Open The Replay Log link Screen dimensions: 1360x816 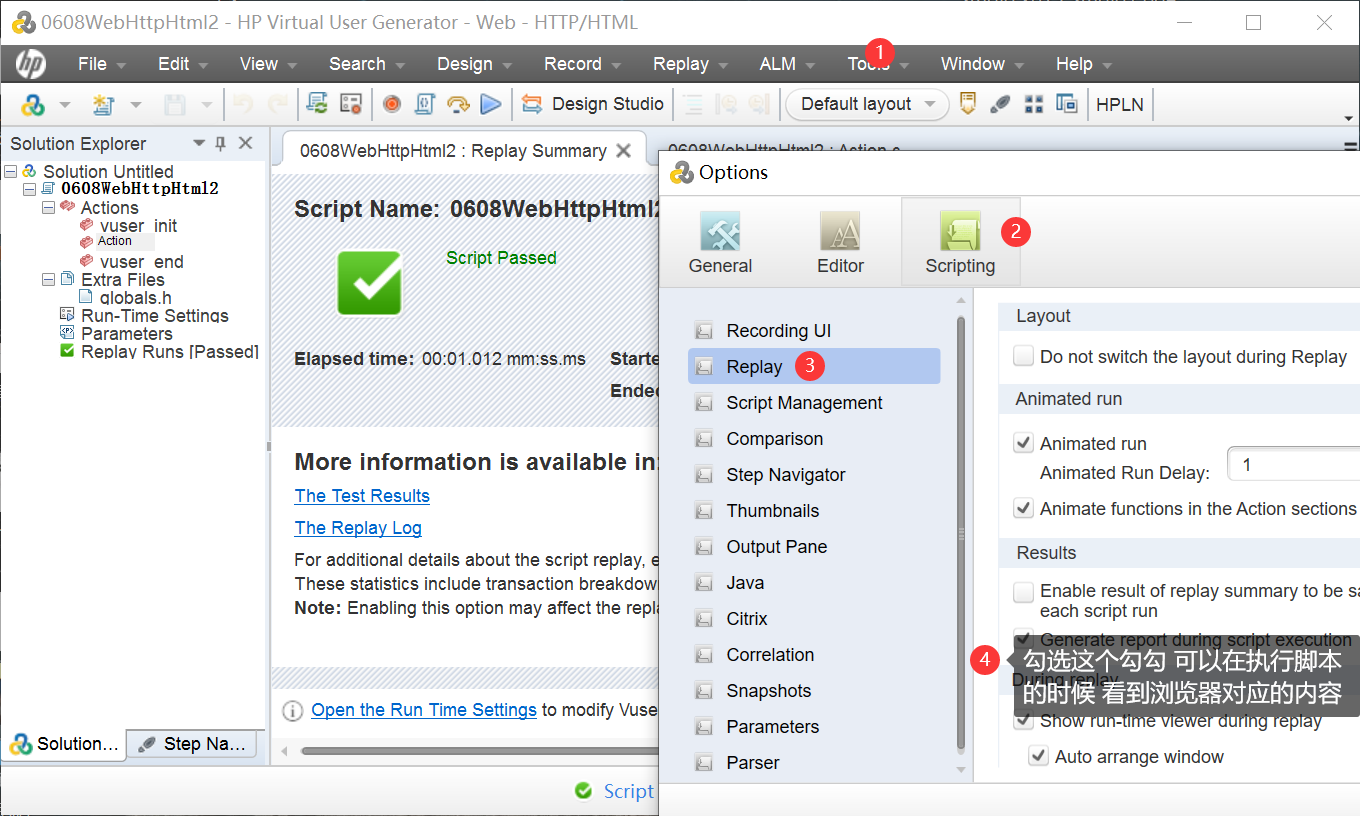[358, 528]
